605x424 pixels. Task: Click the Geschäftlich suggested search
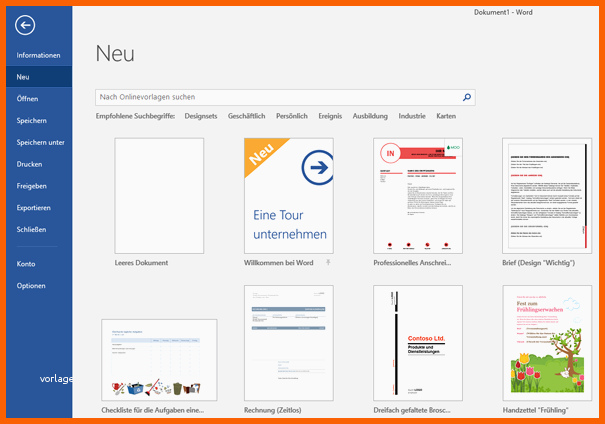click(246, 116)
